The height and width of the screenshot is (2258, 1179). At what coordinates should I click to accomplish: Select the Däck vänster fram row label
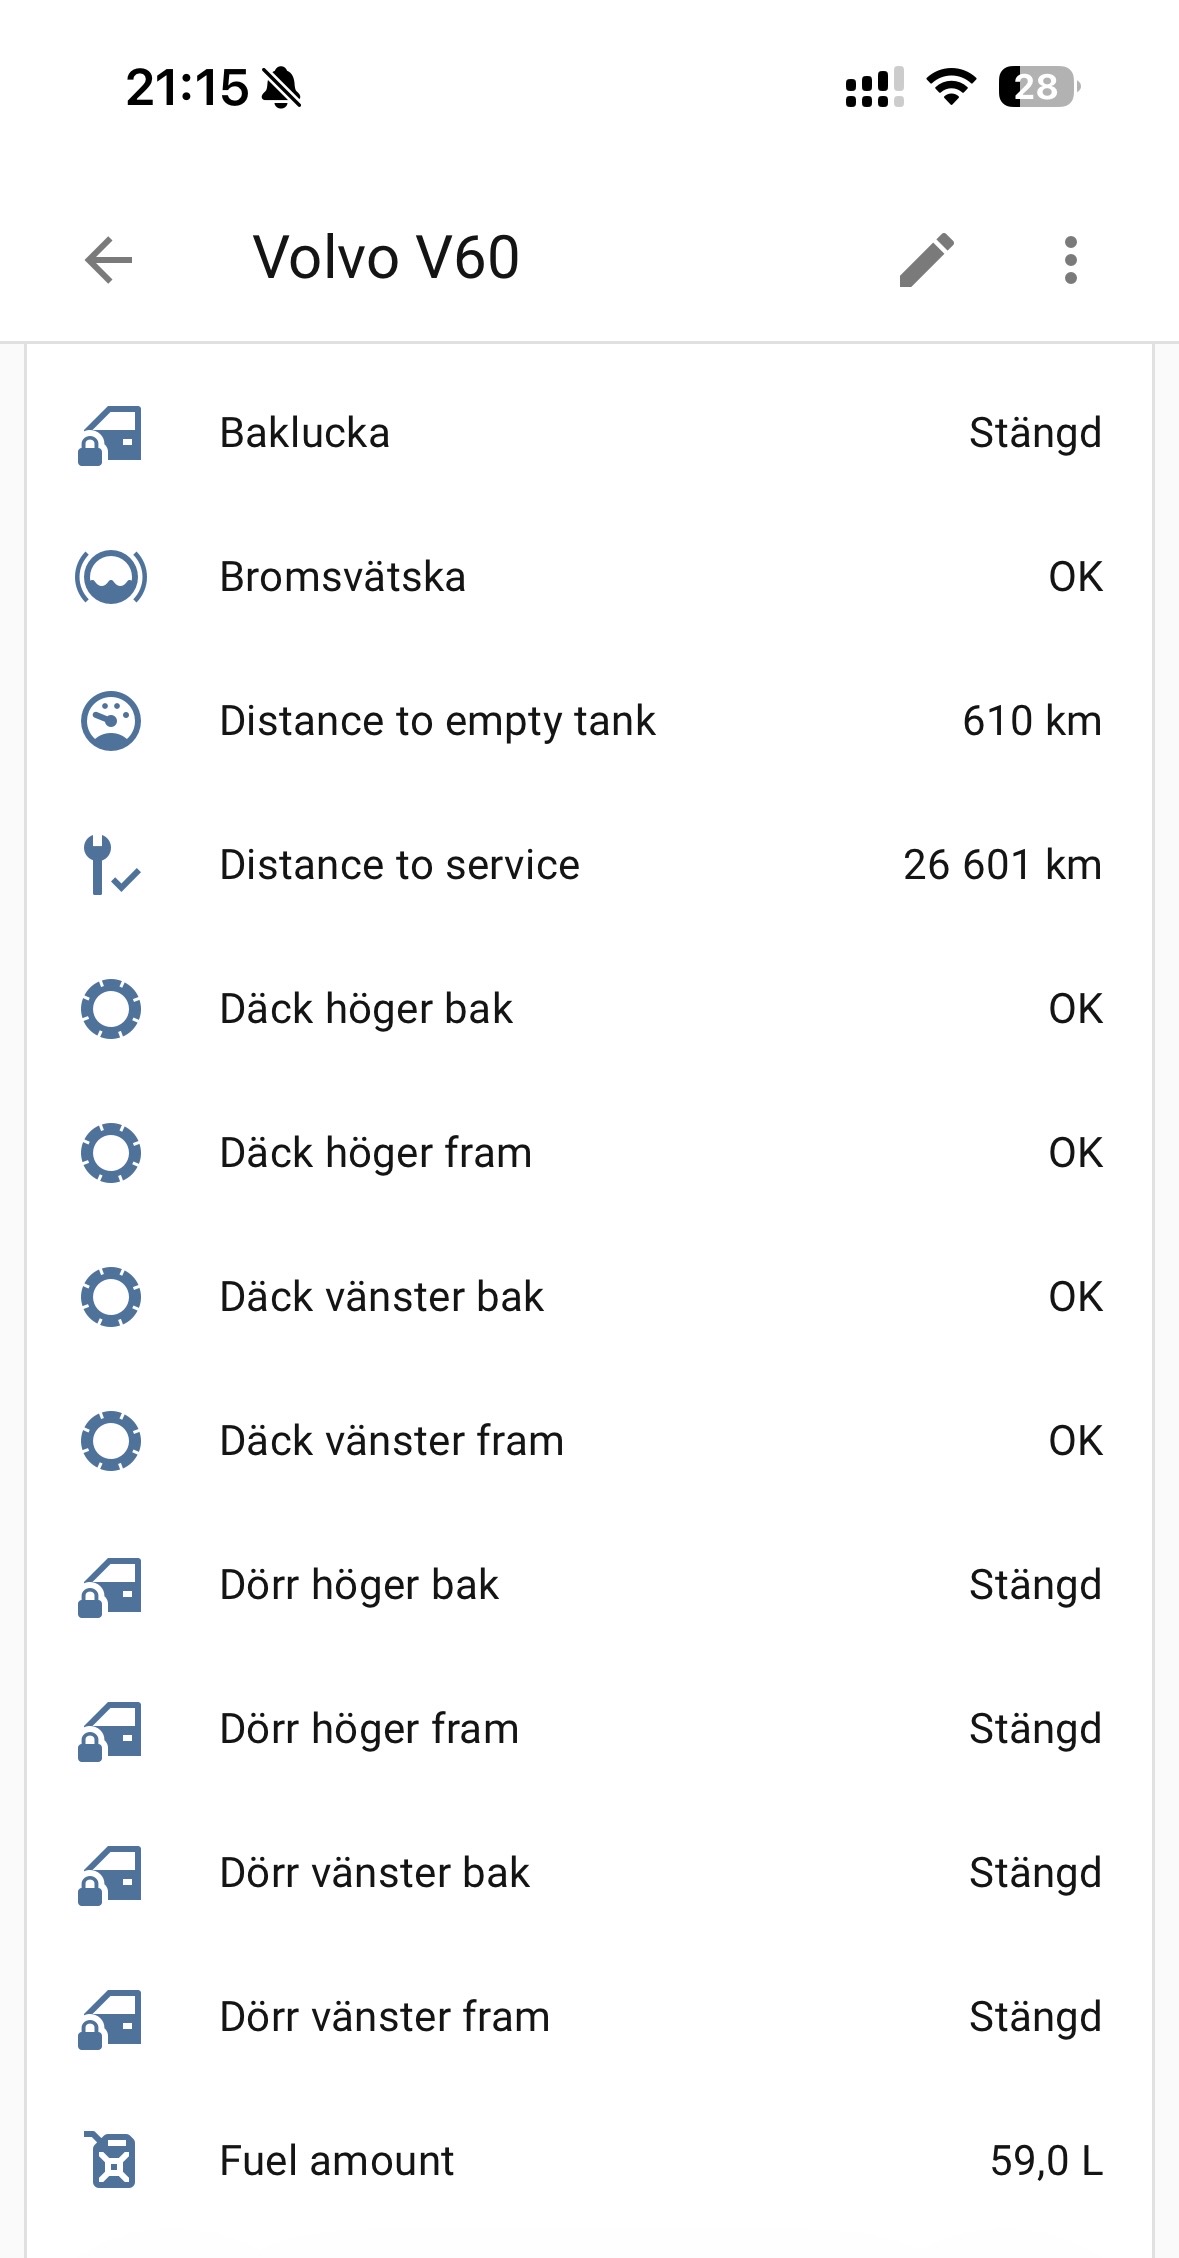coord(391,1441)
